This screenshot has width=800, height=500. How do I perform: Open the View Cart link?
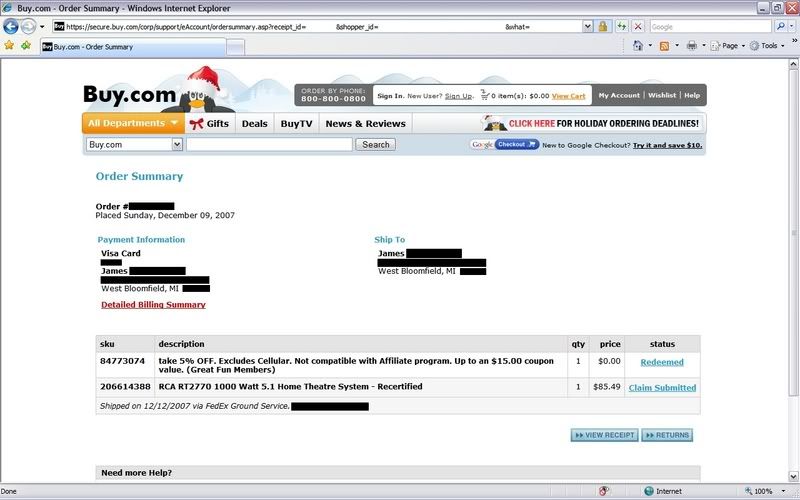(568, 96)
